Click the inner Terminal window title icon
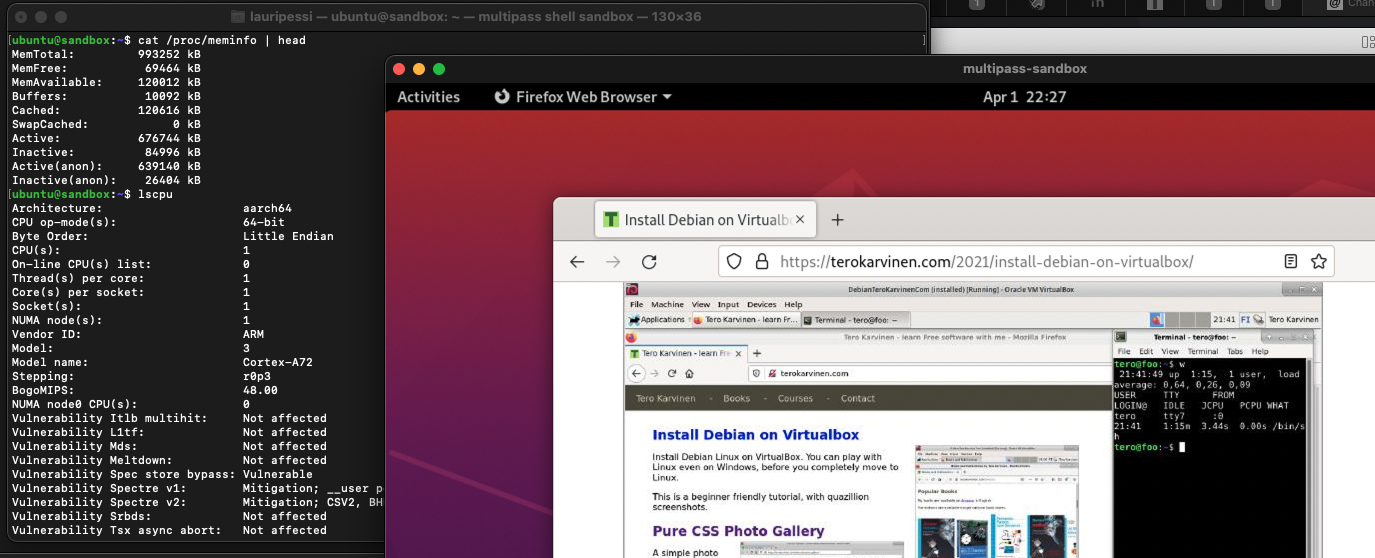 click(1121, 337)
